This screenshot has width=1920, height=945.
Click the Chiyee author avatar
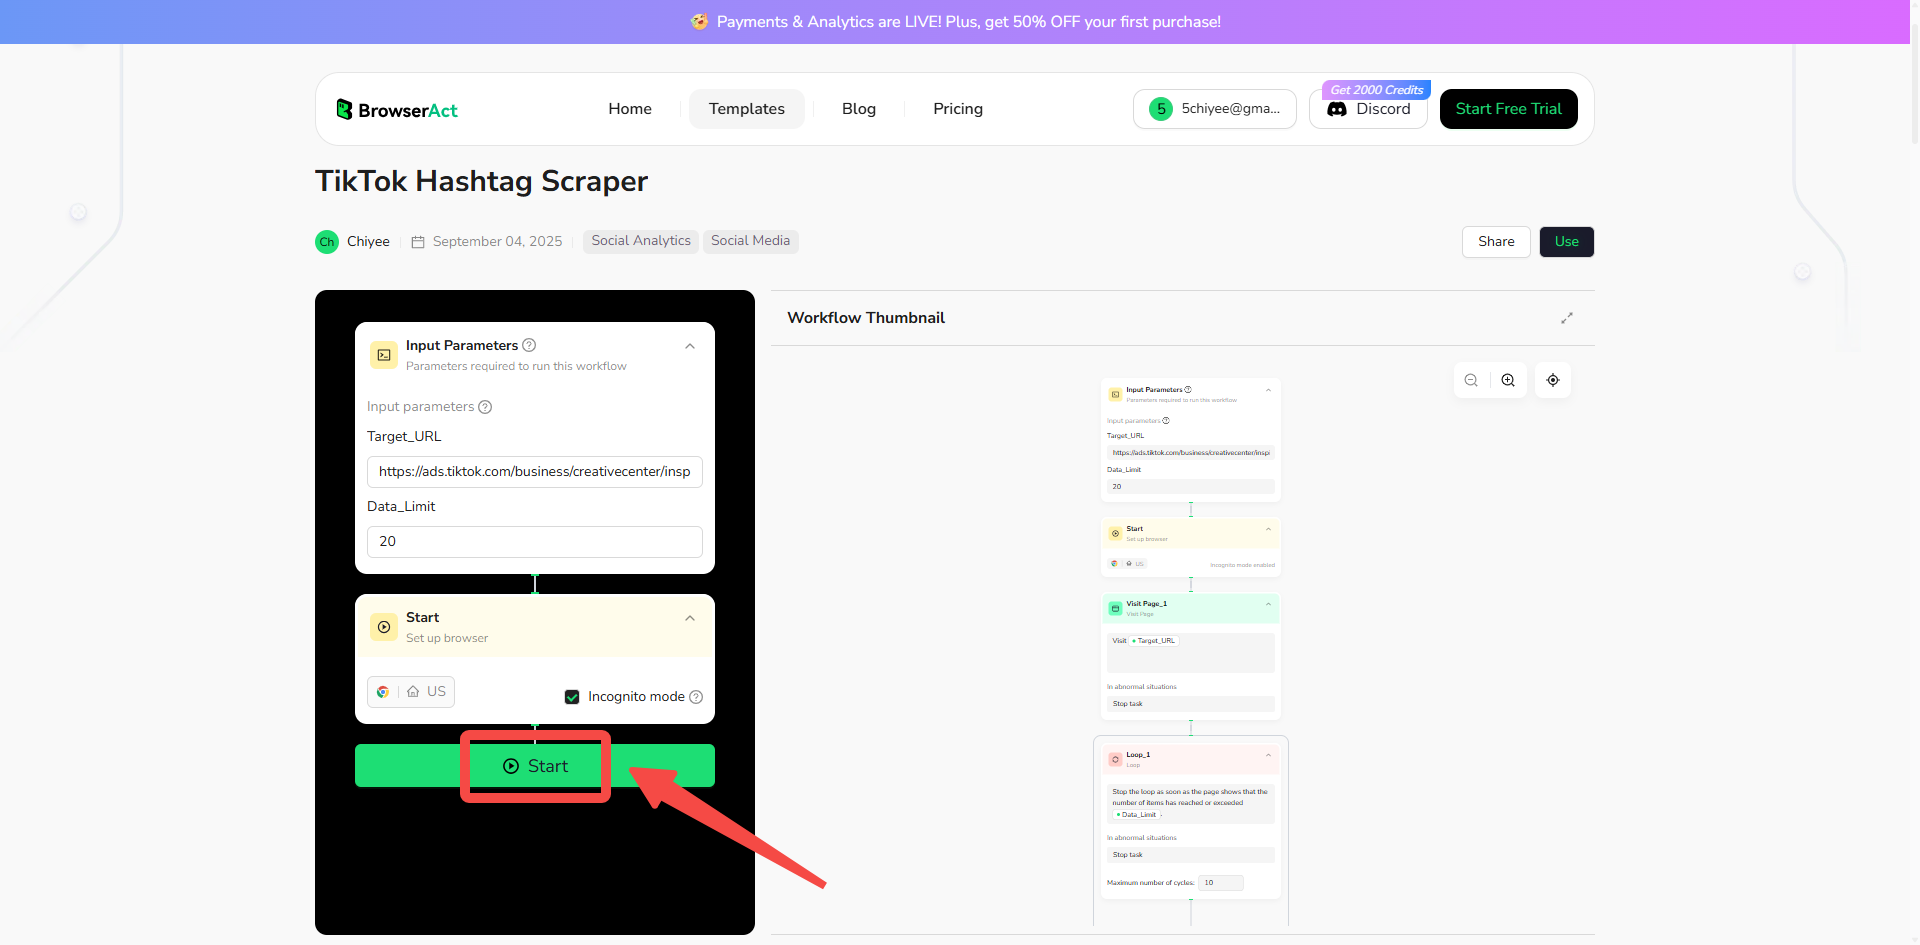pyautogui.click(x=327, y=242)
